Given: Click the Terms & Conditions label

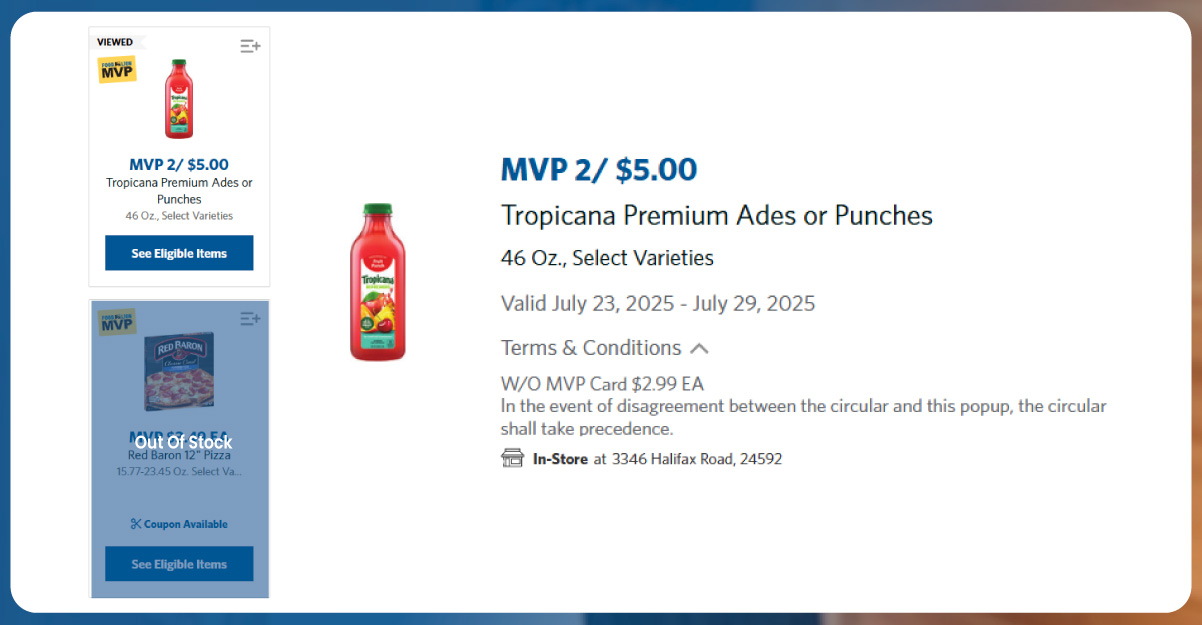Looking at the screenshot, I should [x=590, y=348].
